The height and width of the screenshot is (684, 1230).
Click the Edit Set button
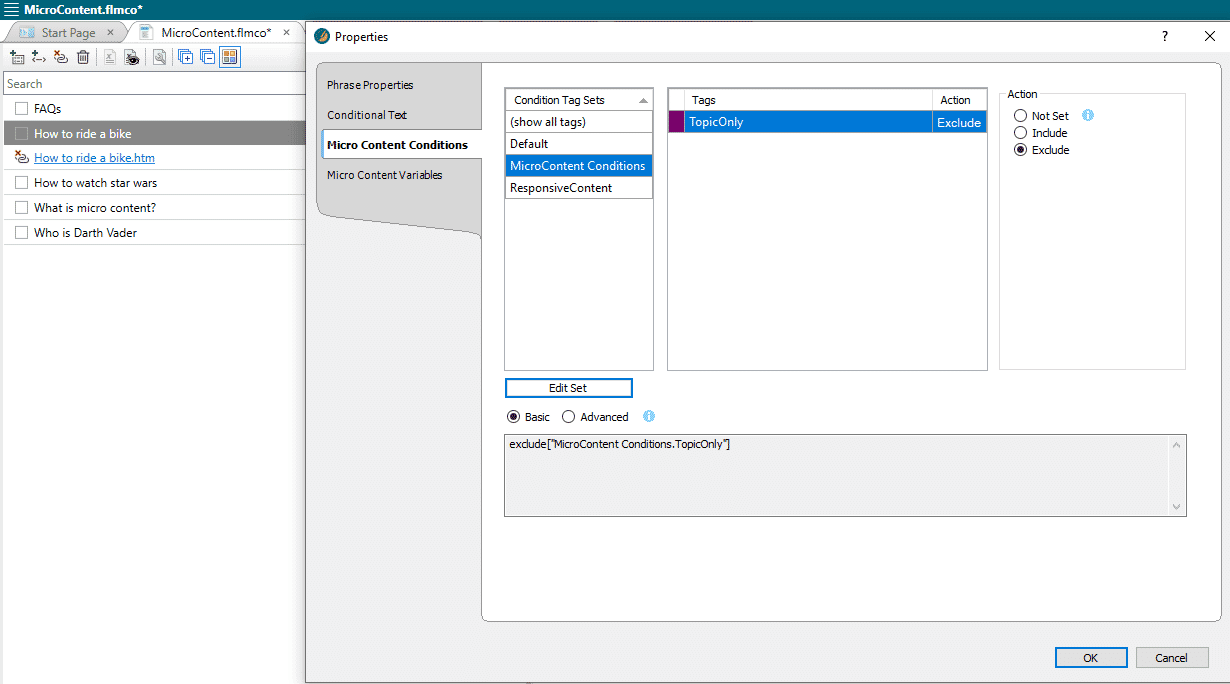(x=568, y=388)
